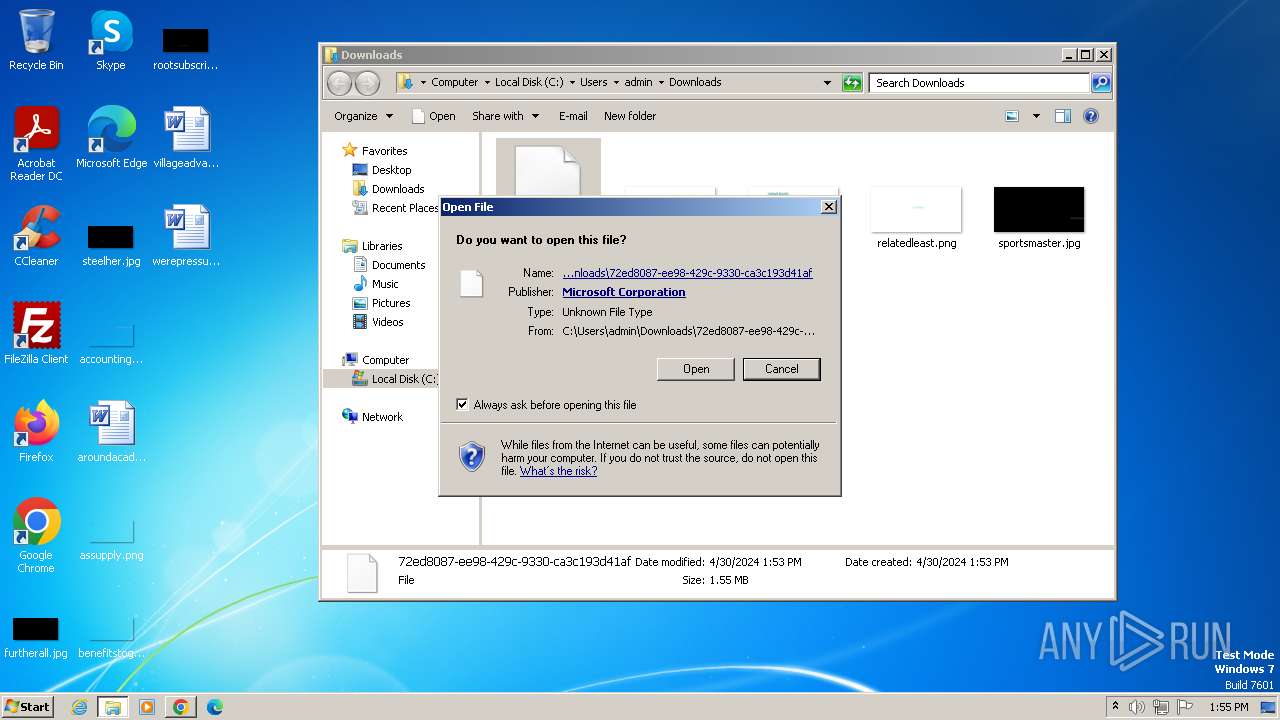Click the Chrome taskbar icon
Viewport: 1280px width, 720px height.
click(181, 707)
